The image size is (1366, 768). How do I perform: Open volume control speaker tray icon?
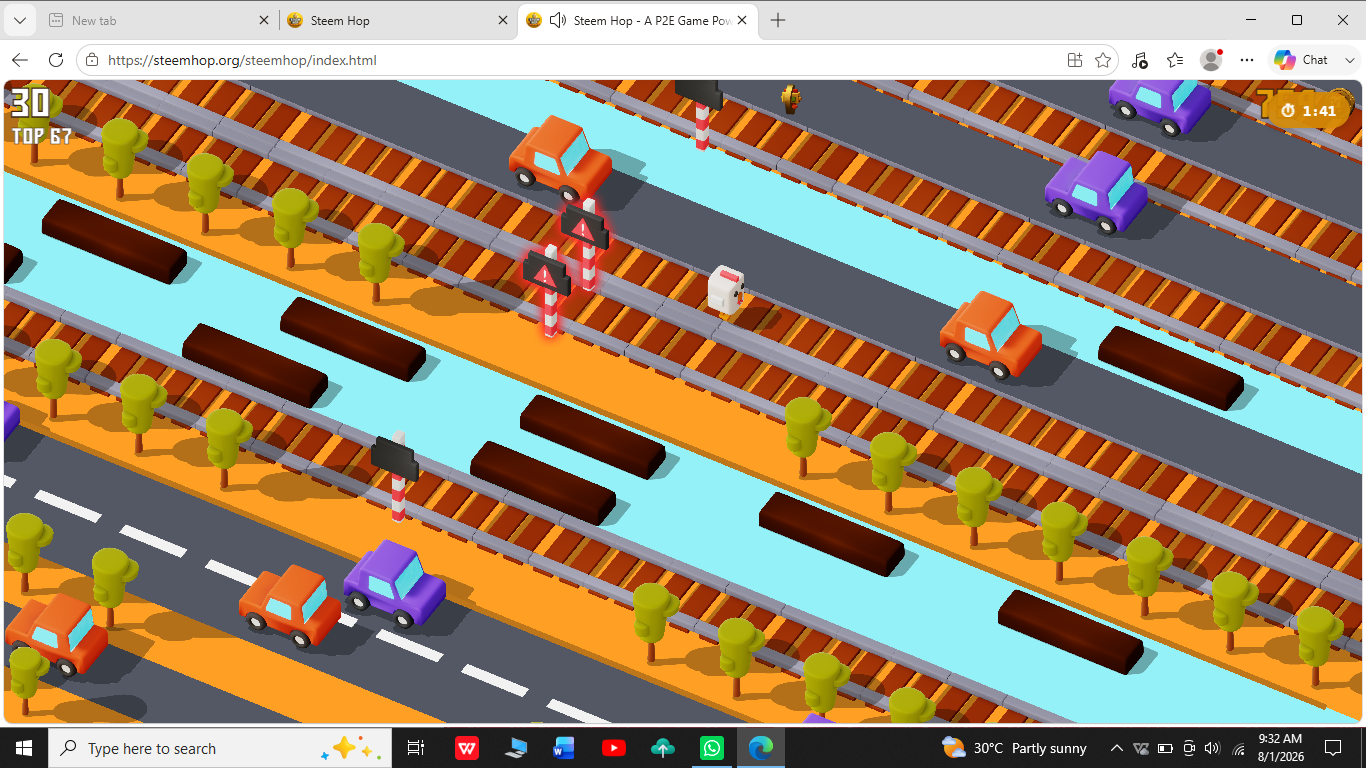tap(1213, 748)
